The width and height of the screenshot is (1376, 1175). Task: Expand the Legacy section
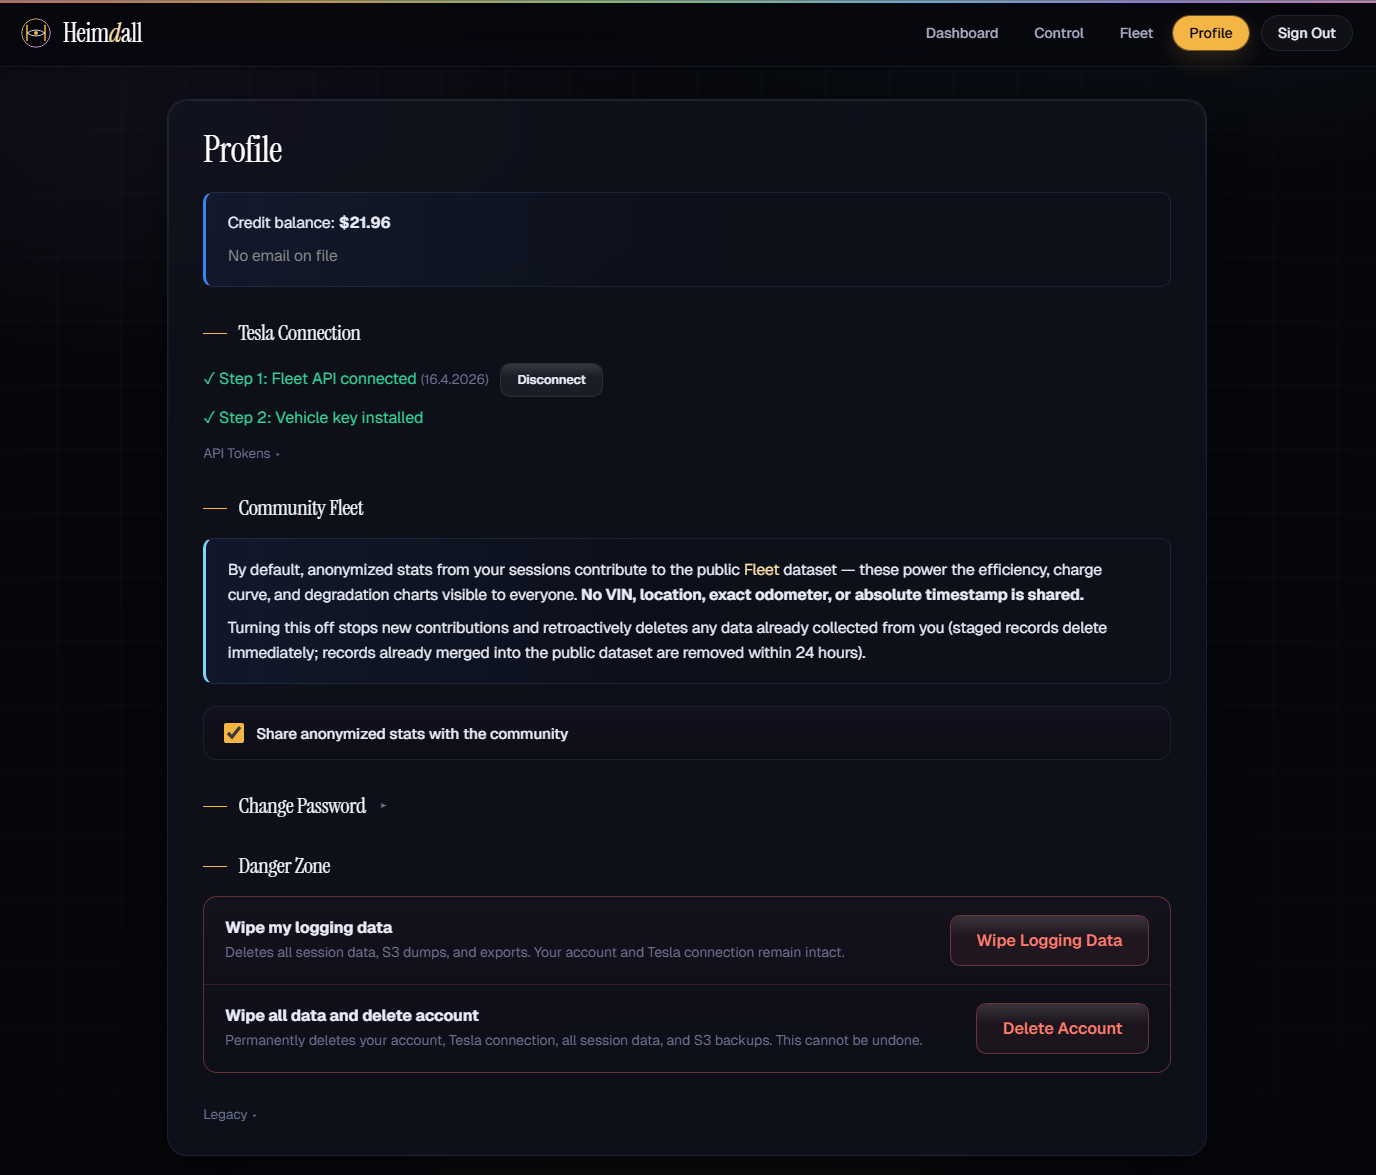coord(225,1115)
